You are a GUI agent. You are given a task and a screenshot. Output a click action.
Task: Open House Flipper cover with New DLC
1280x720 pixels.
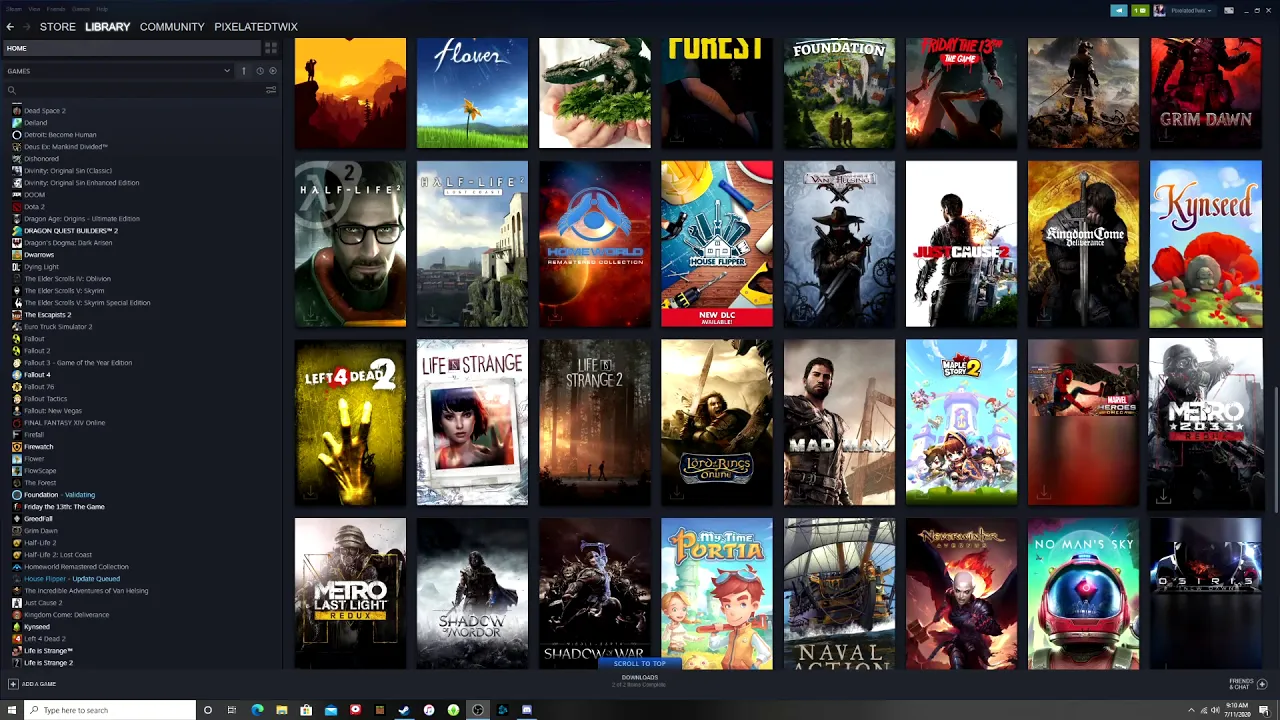pos(717,244)
